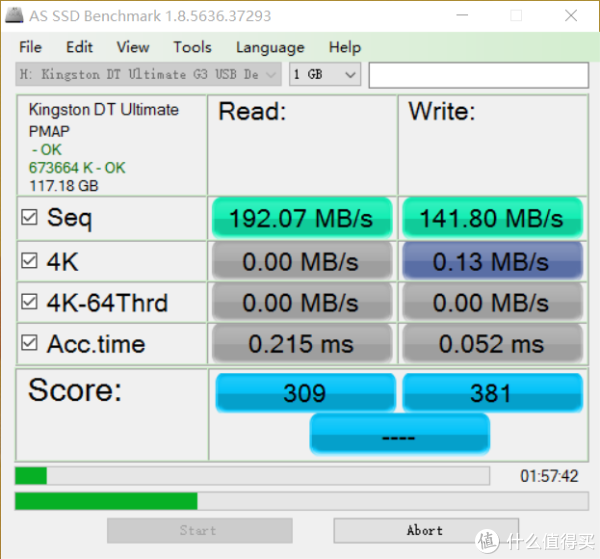Open the View menu
This screenshot has height=559, width=600.
click(133, 47)
